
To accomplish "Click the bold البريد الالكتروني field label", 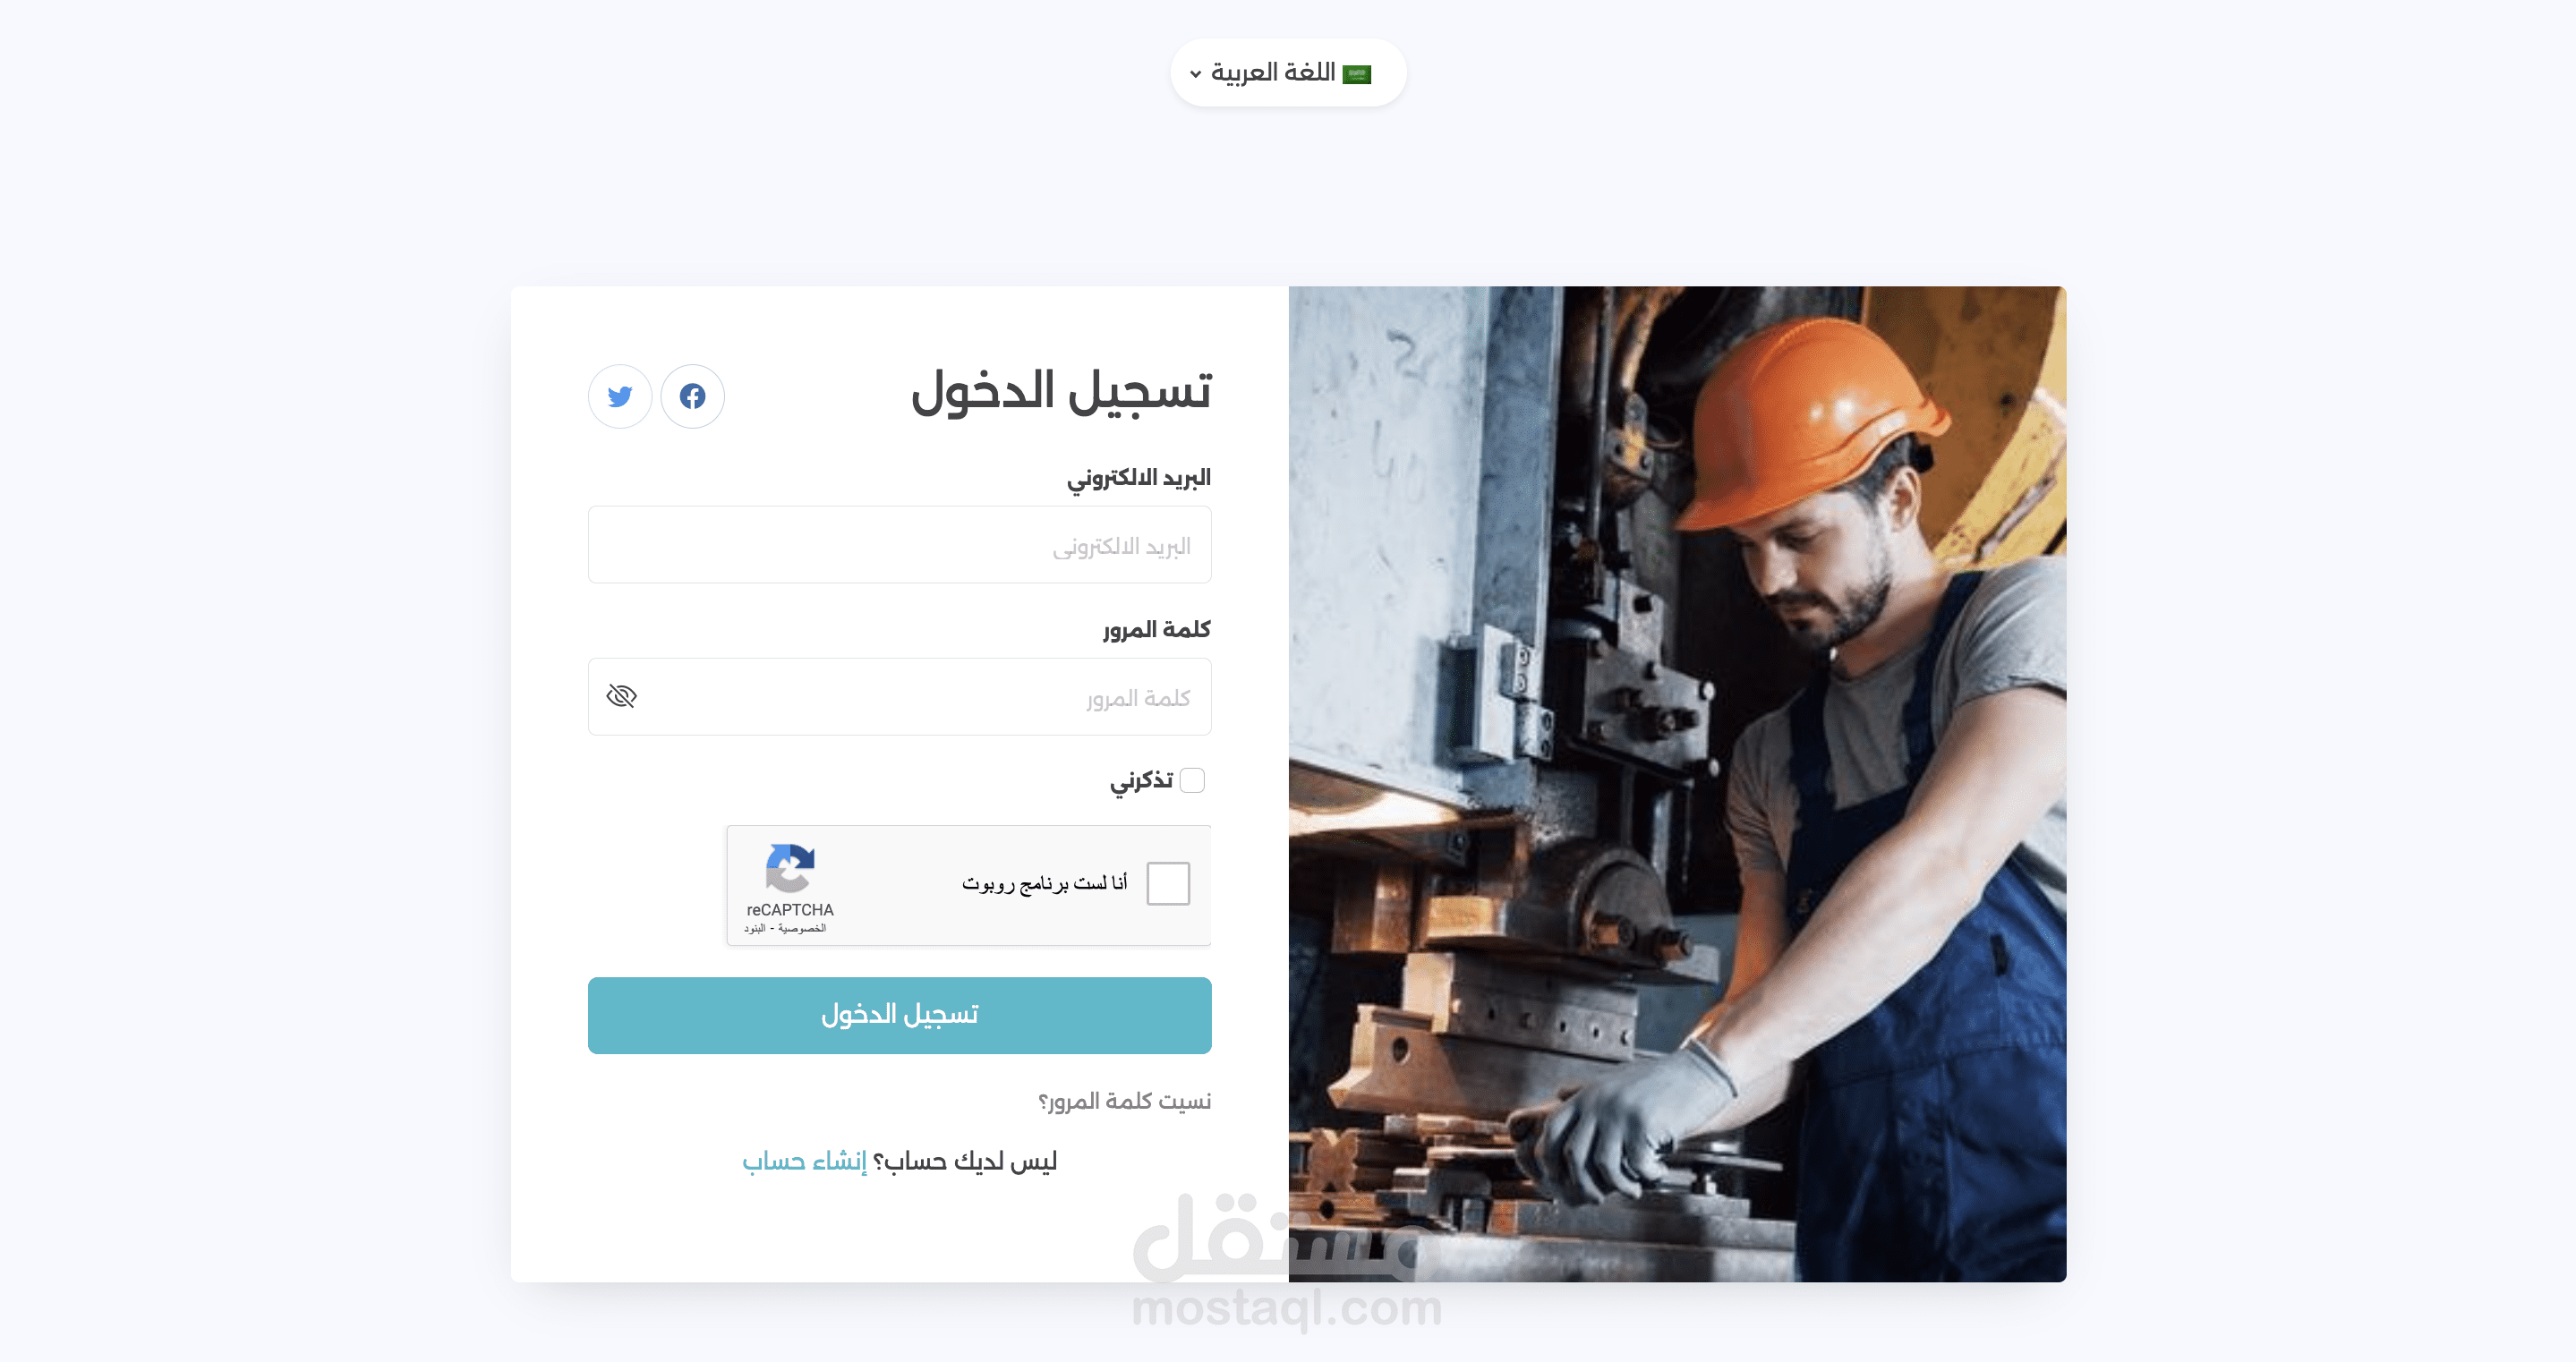I will tap(1139, 478).
